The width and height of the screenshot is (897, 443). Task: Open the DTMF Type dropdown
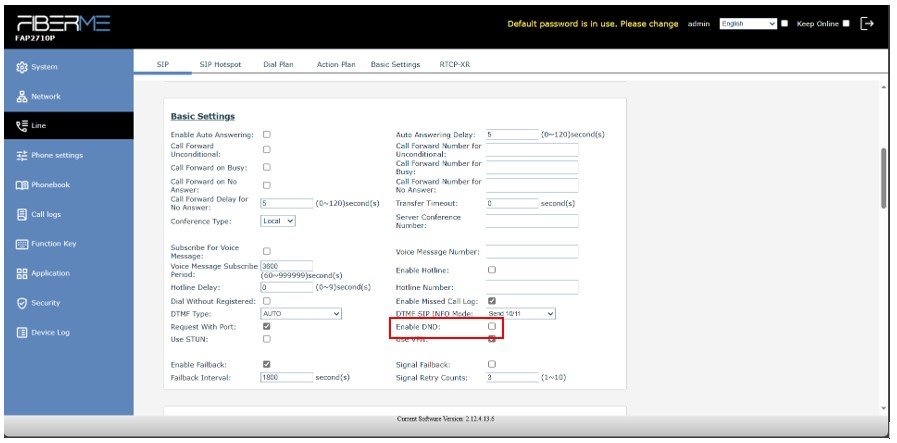click(301, 314)
